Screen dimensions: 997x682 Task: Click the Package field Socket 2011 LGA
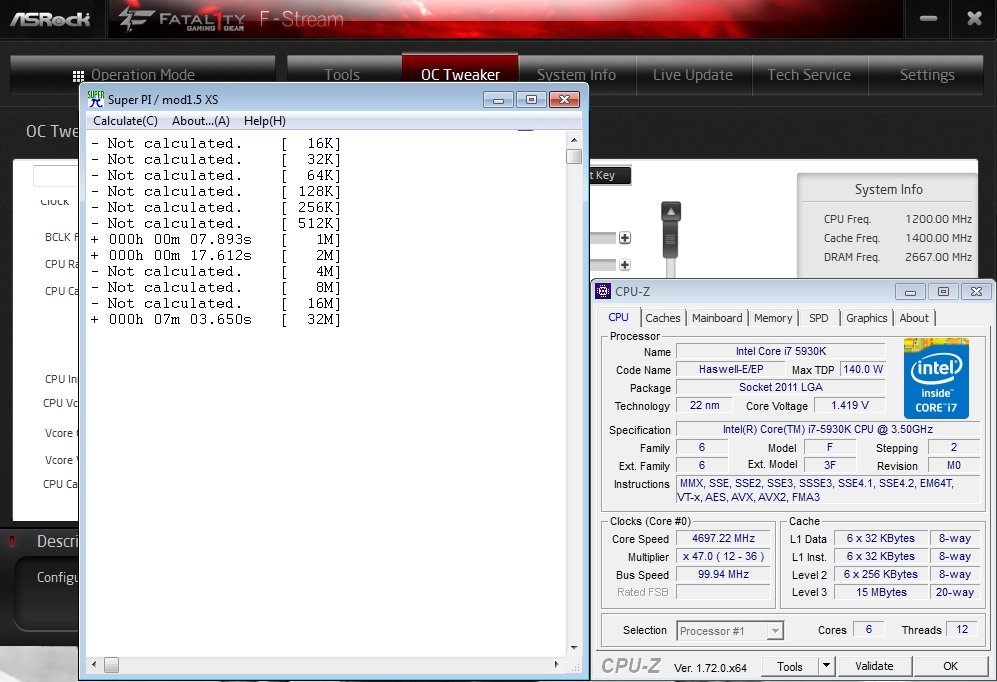(780, 387)
